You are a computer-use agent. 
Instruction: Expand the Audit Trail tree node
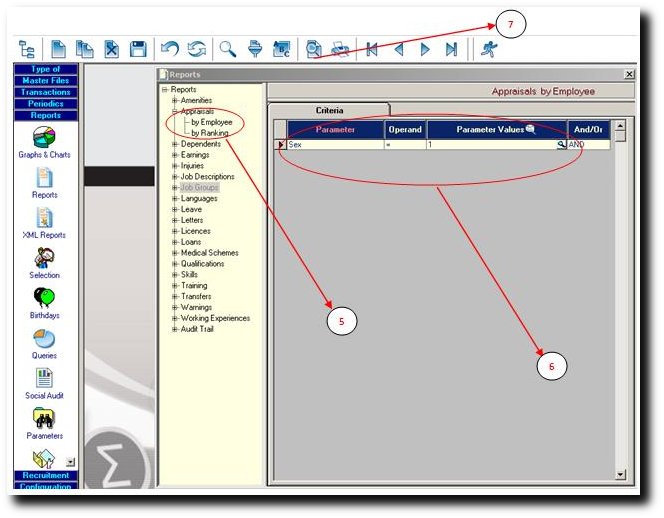pos(175,329)
